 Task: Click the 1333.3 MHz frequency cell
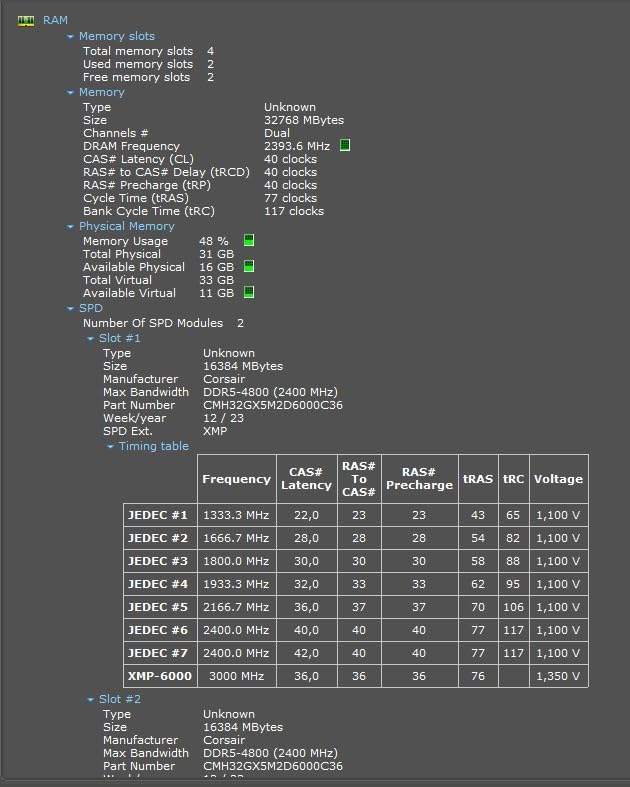pyautogui.click(x=236, y=515)
